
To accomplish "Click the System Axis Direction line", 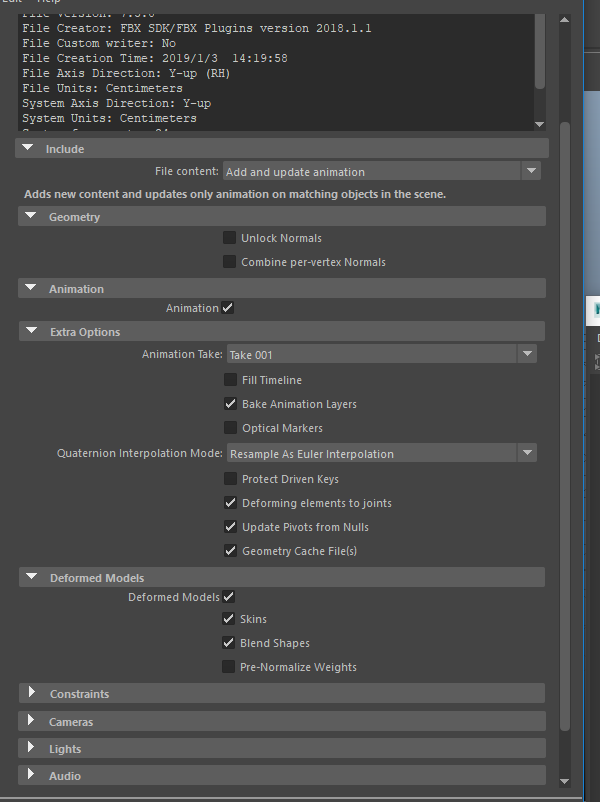I will pos(117,103).
